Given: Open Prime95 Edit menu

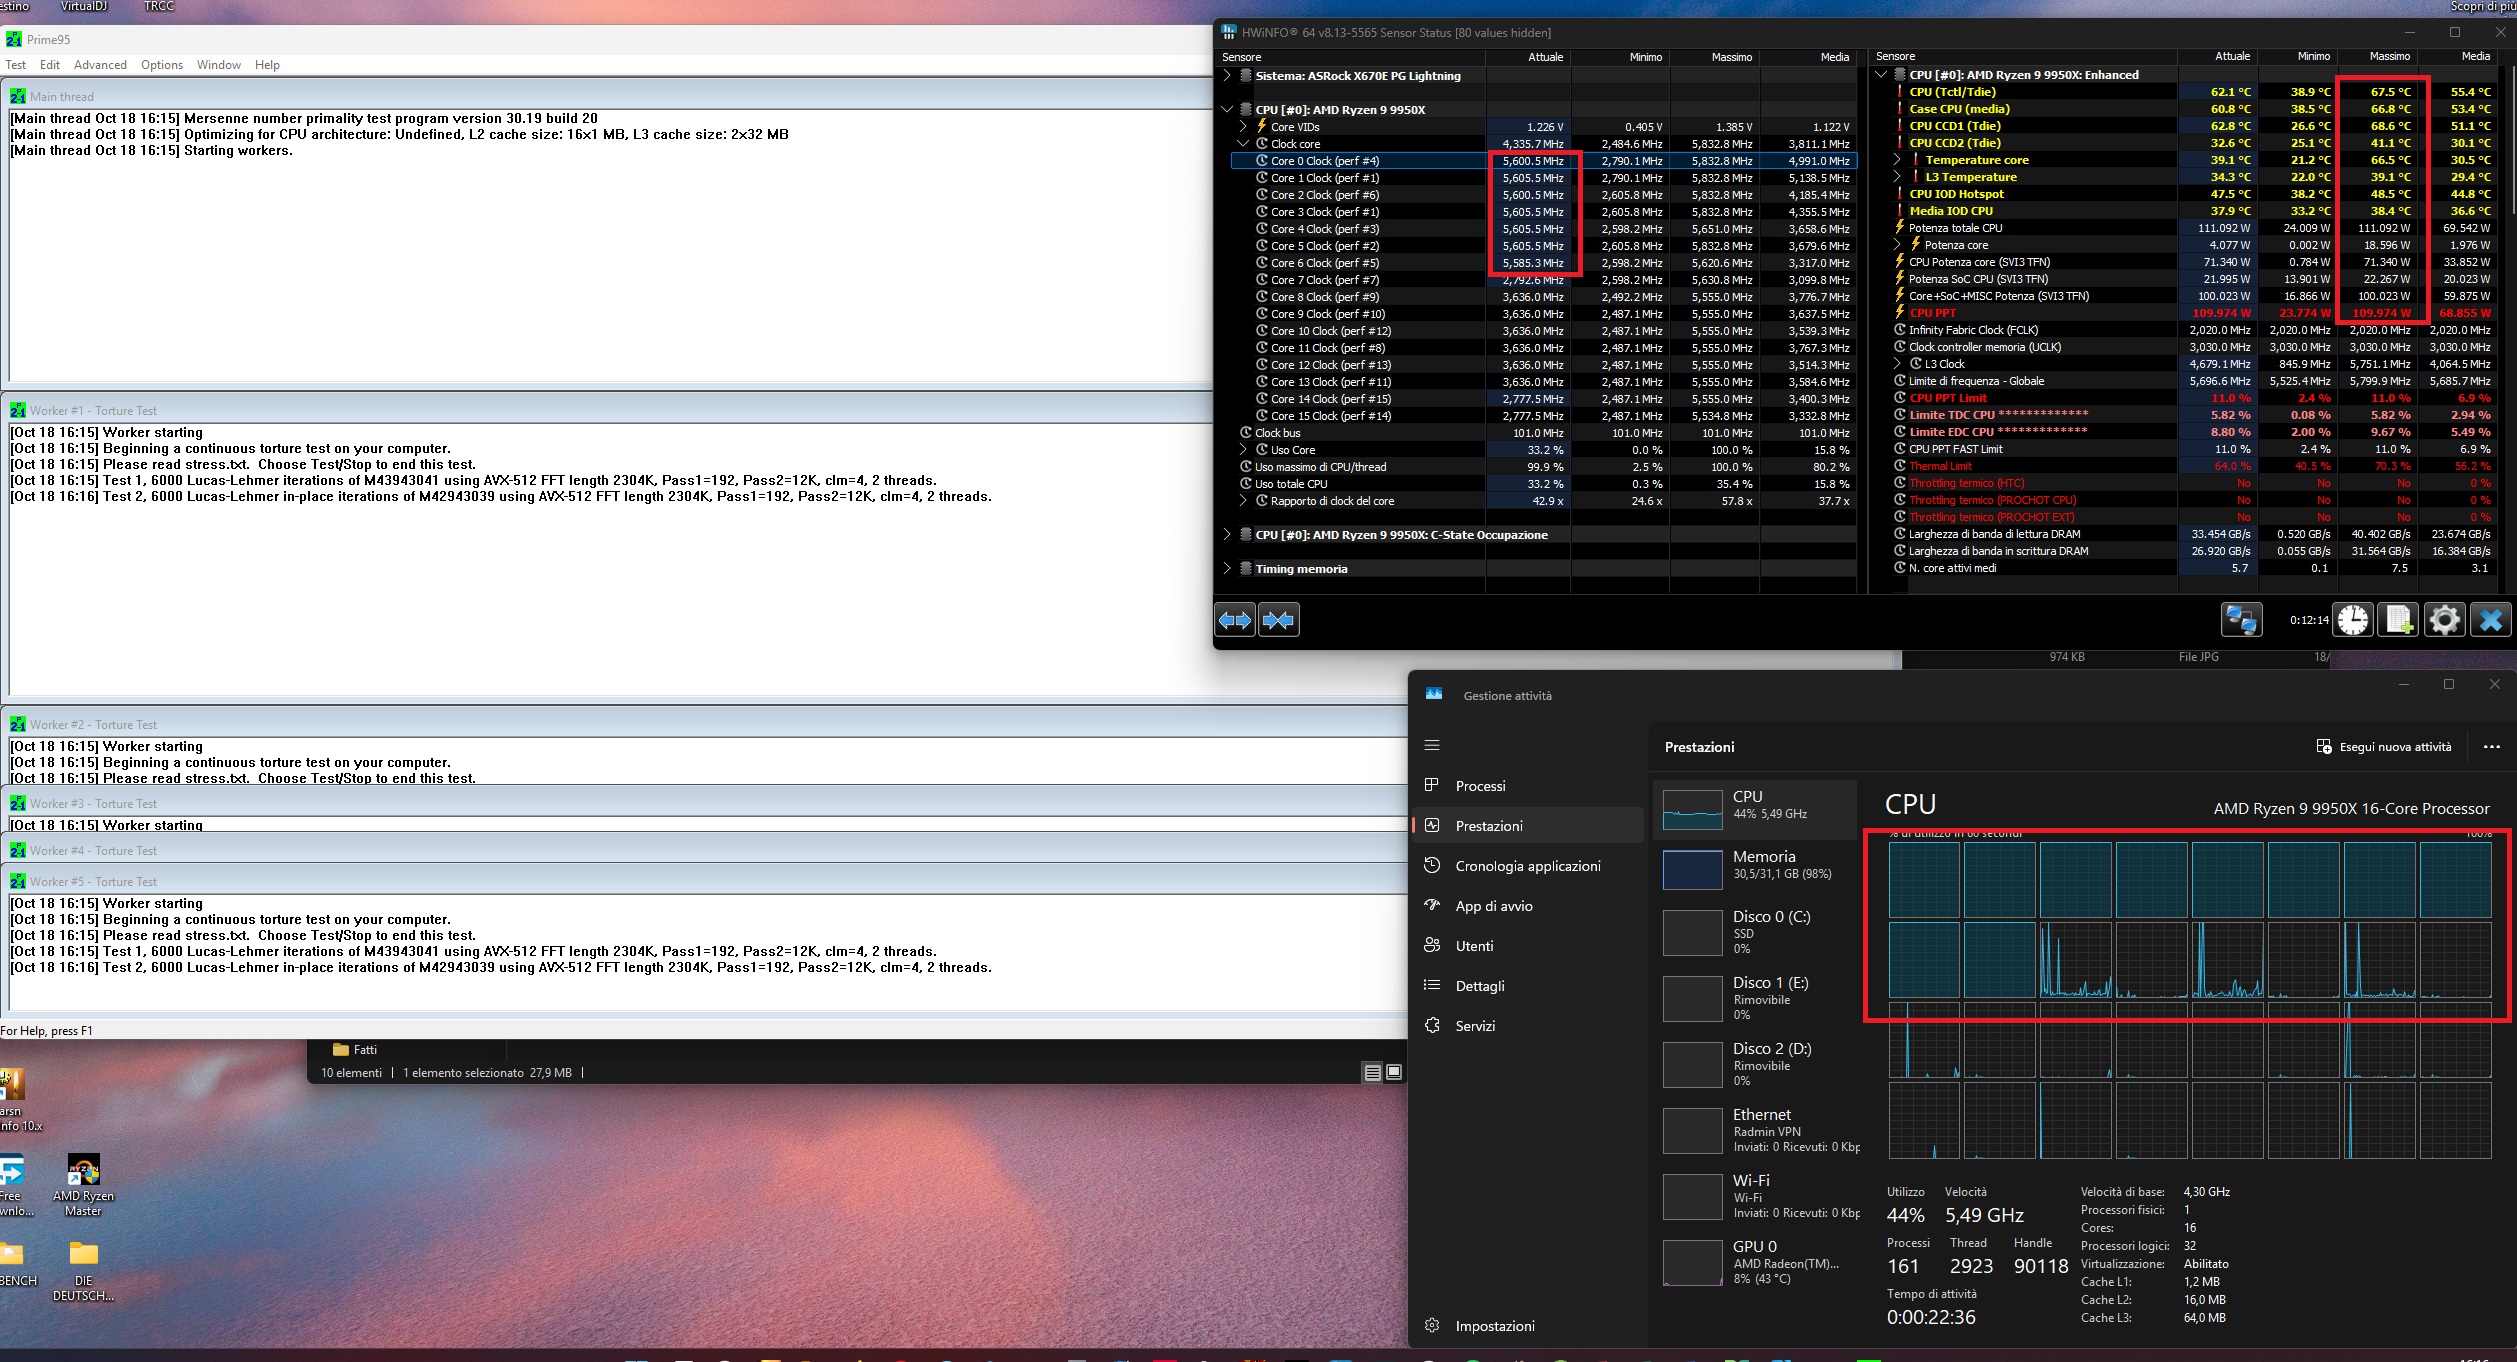Looking at the screenshot, I should click(x=50, y=65).
